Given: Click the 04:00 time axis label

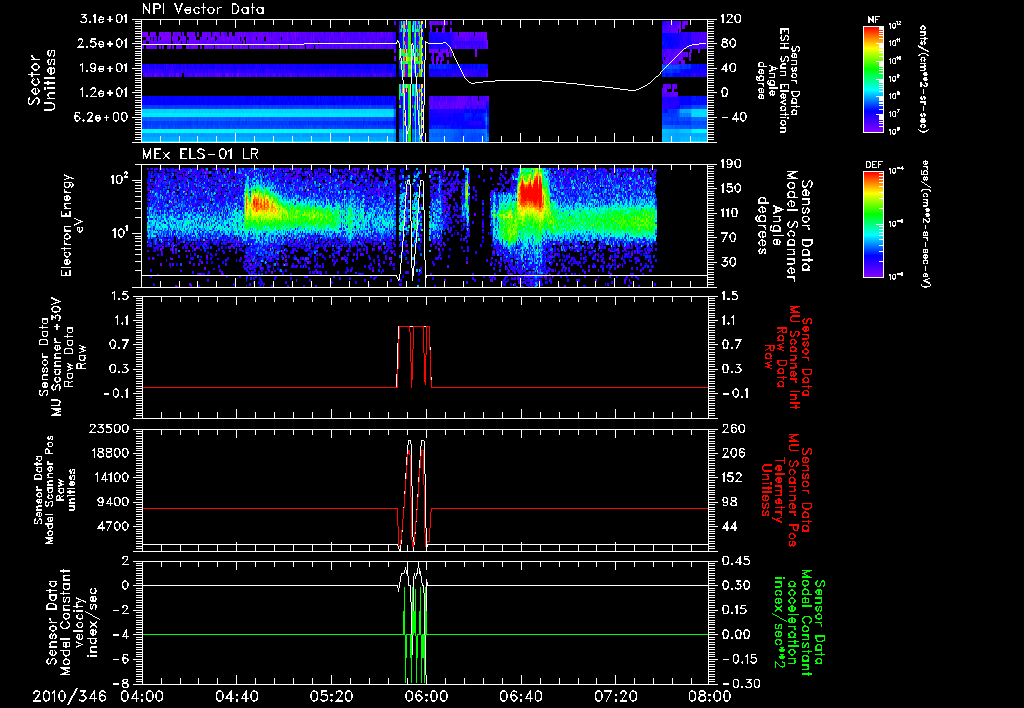Looking at the screenshot, I should pyautogui.click(x=142, y=697).
